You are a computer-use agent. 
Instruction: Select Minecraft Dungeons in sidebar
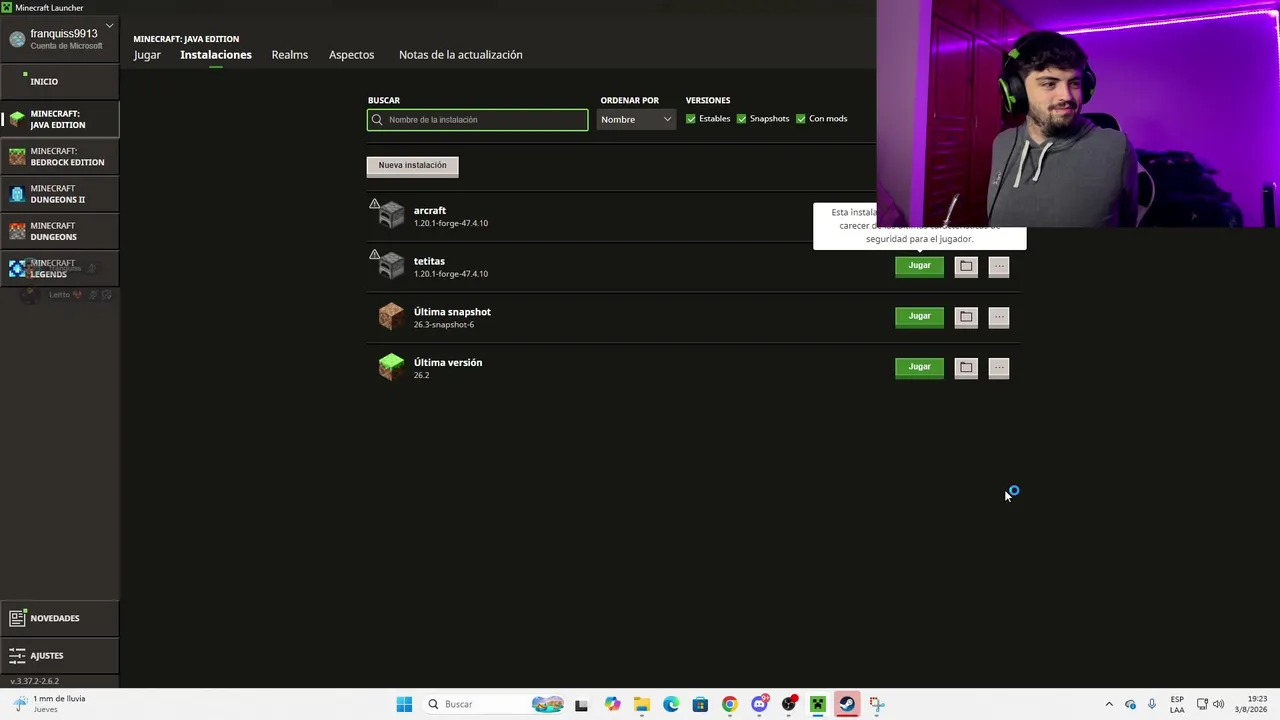click(60, 231)
